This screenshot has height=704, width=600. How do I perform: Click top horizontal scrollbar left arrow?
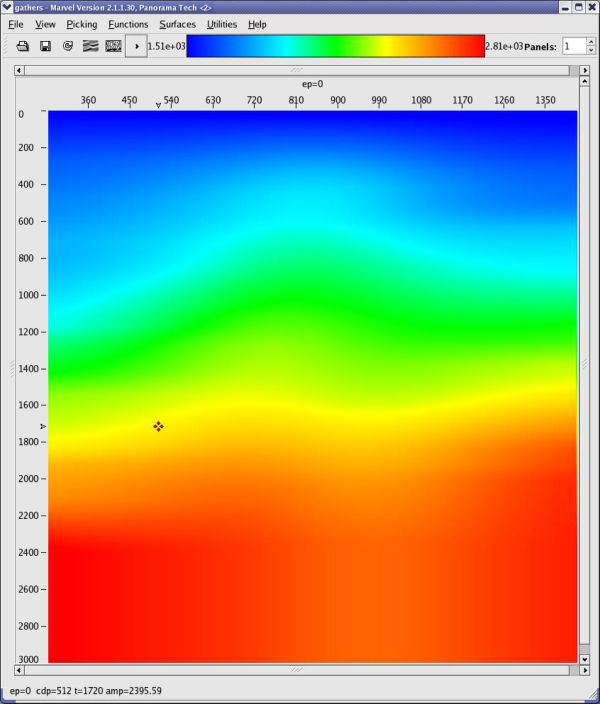coord(19,70)
